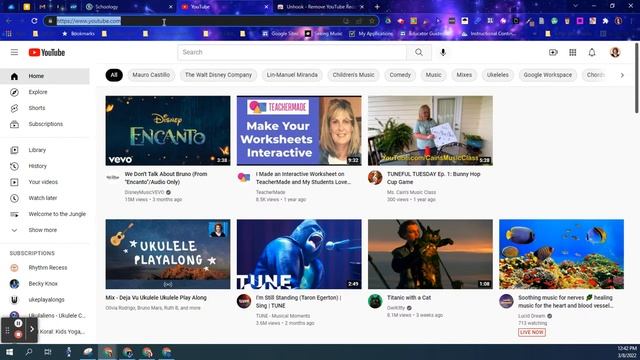
Task: Open notifications bell
Action: tap(592, 52)
